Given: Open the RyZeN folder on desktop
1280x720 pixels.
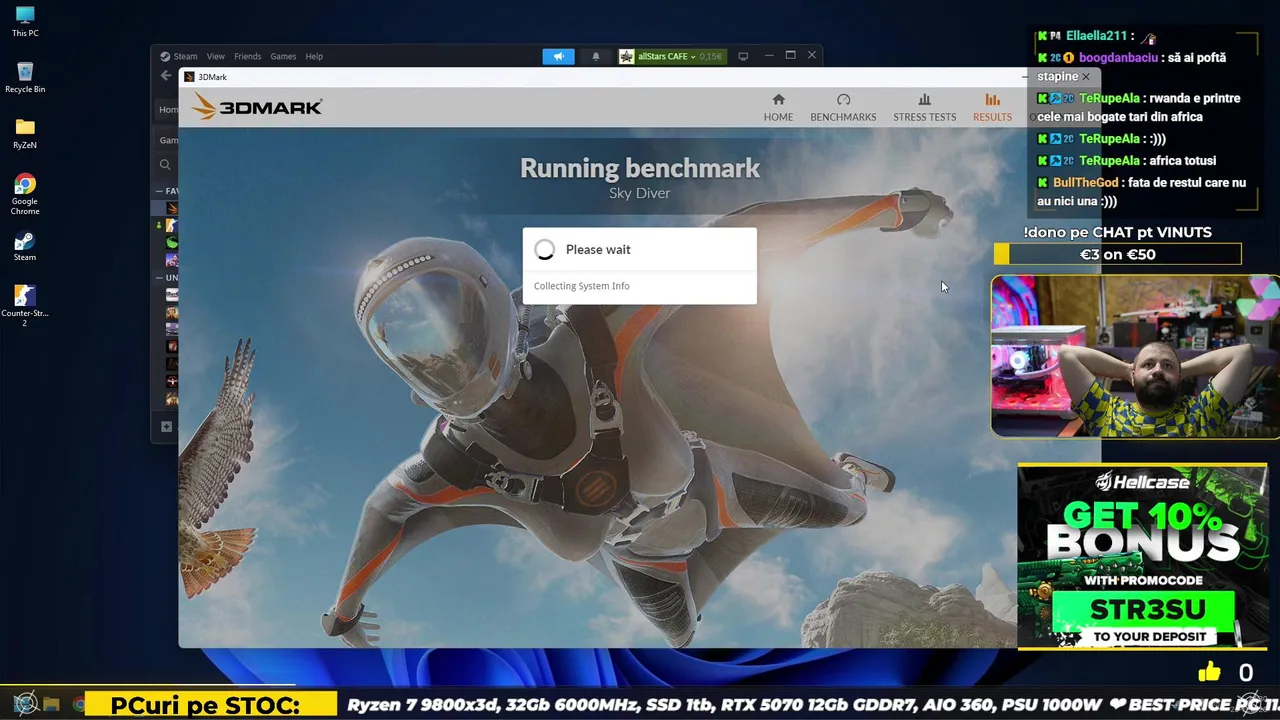Looking at the screenshot, I should coord(25,133).
